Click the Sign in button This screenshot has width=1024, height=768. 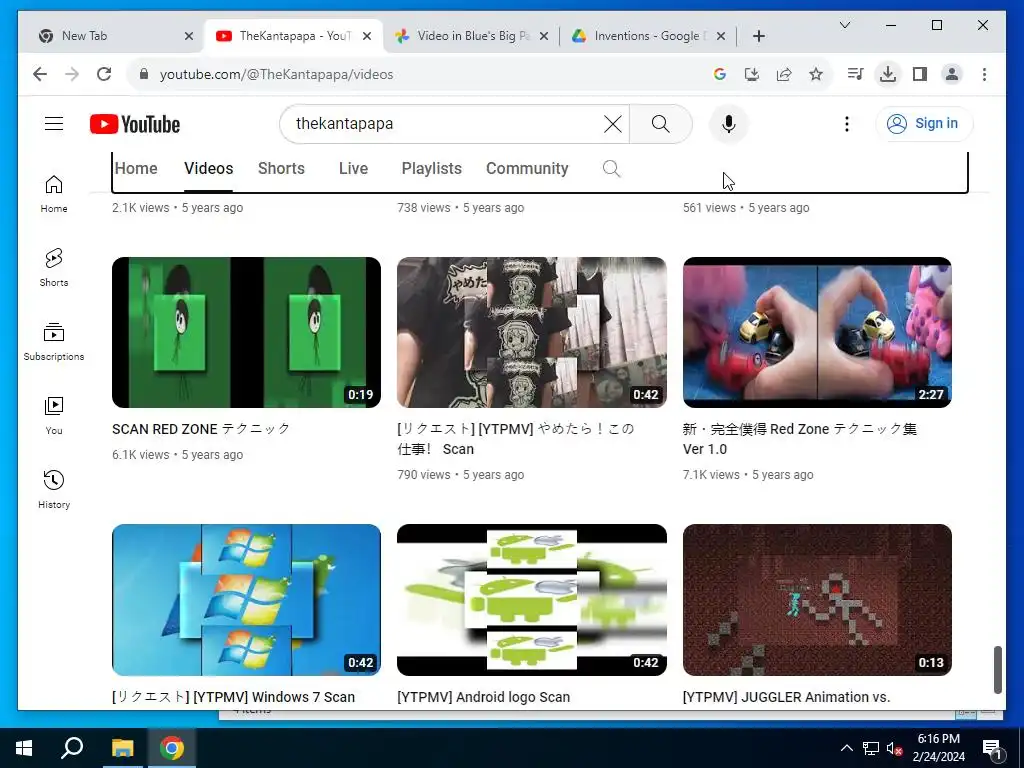click(923, 123)
